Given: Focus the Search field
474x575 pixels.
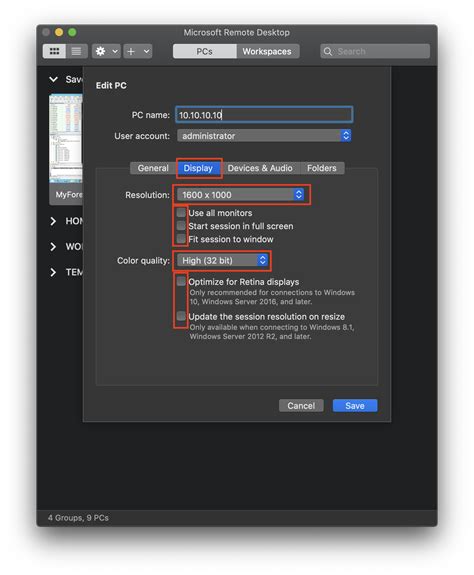Looking at the screenshot, I should (x=375, y=51).
